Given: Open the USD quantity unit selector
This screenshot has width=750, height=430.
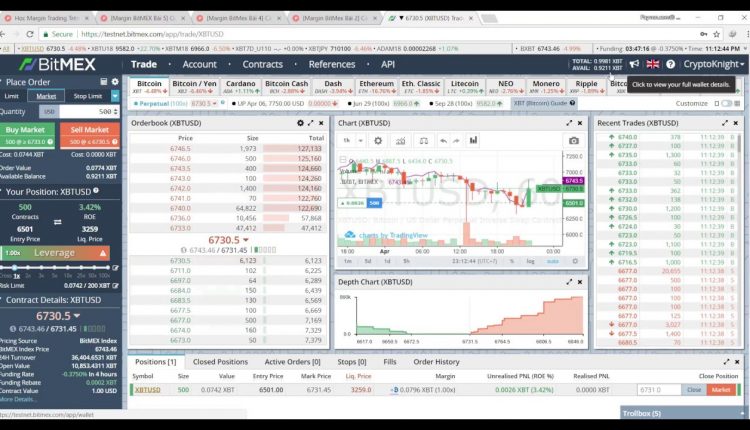Looking at the screenshot, I should point(49,111).
